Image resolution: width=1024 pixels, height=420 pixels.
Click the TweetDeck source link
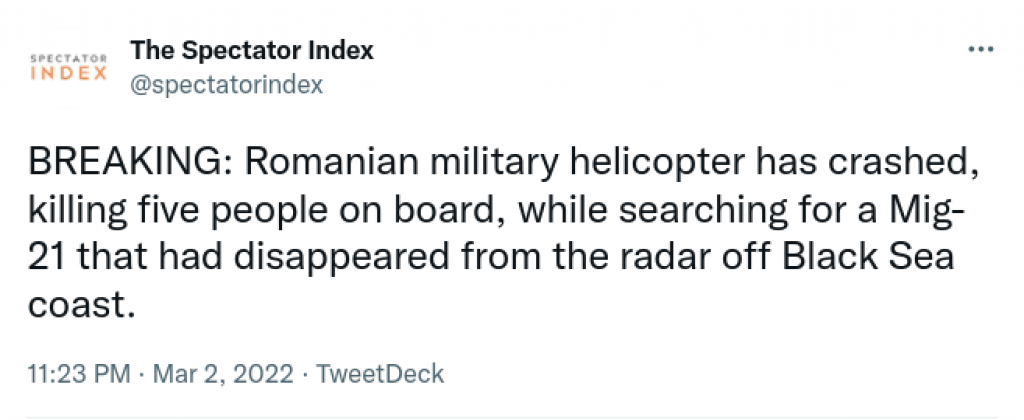pyautogui.click(x=379, y=374)
